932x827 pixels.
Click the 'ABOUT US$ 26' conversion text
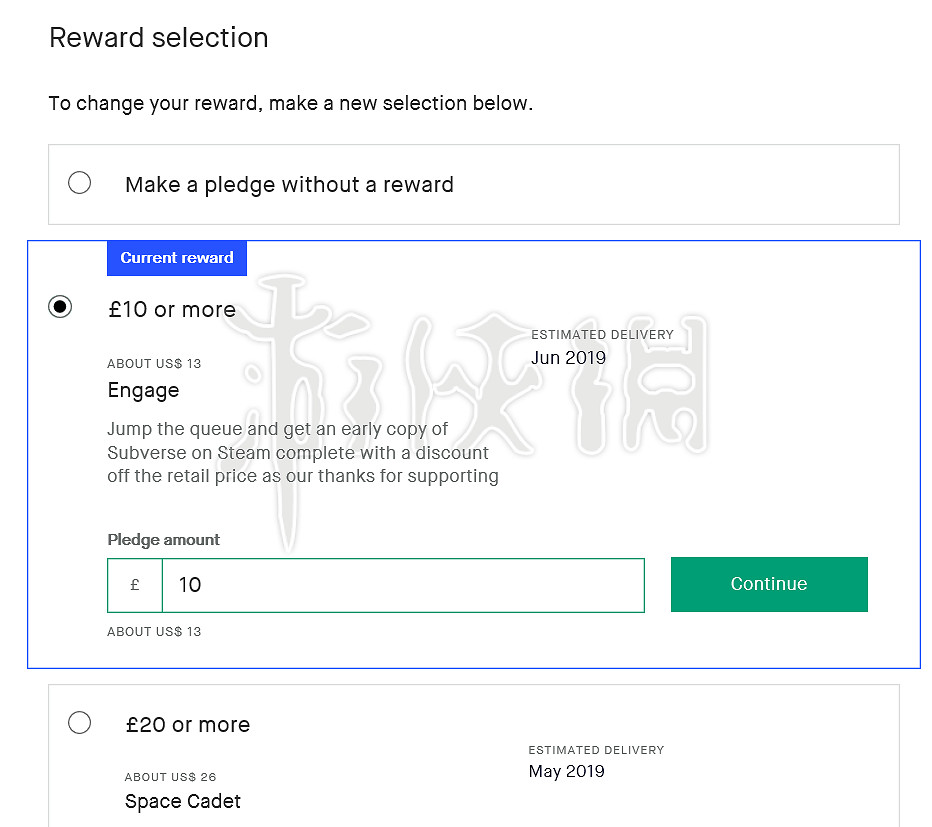coord(170,777)
